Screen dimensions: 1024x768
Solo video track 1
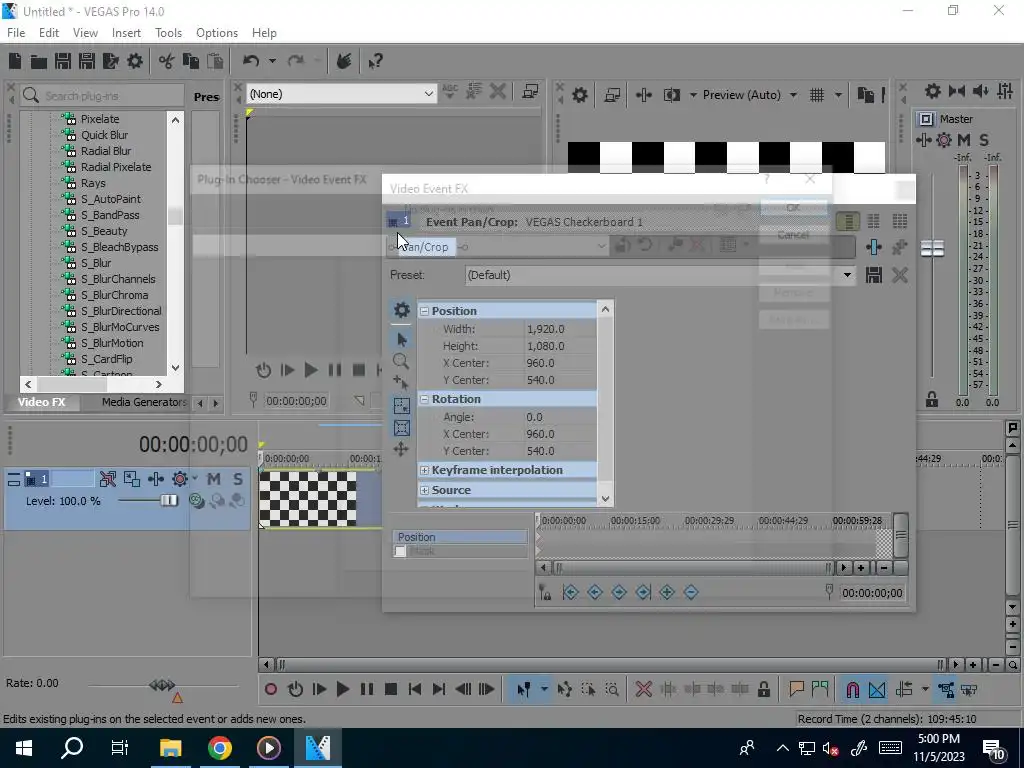(x=238, y=479)
